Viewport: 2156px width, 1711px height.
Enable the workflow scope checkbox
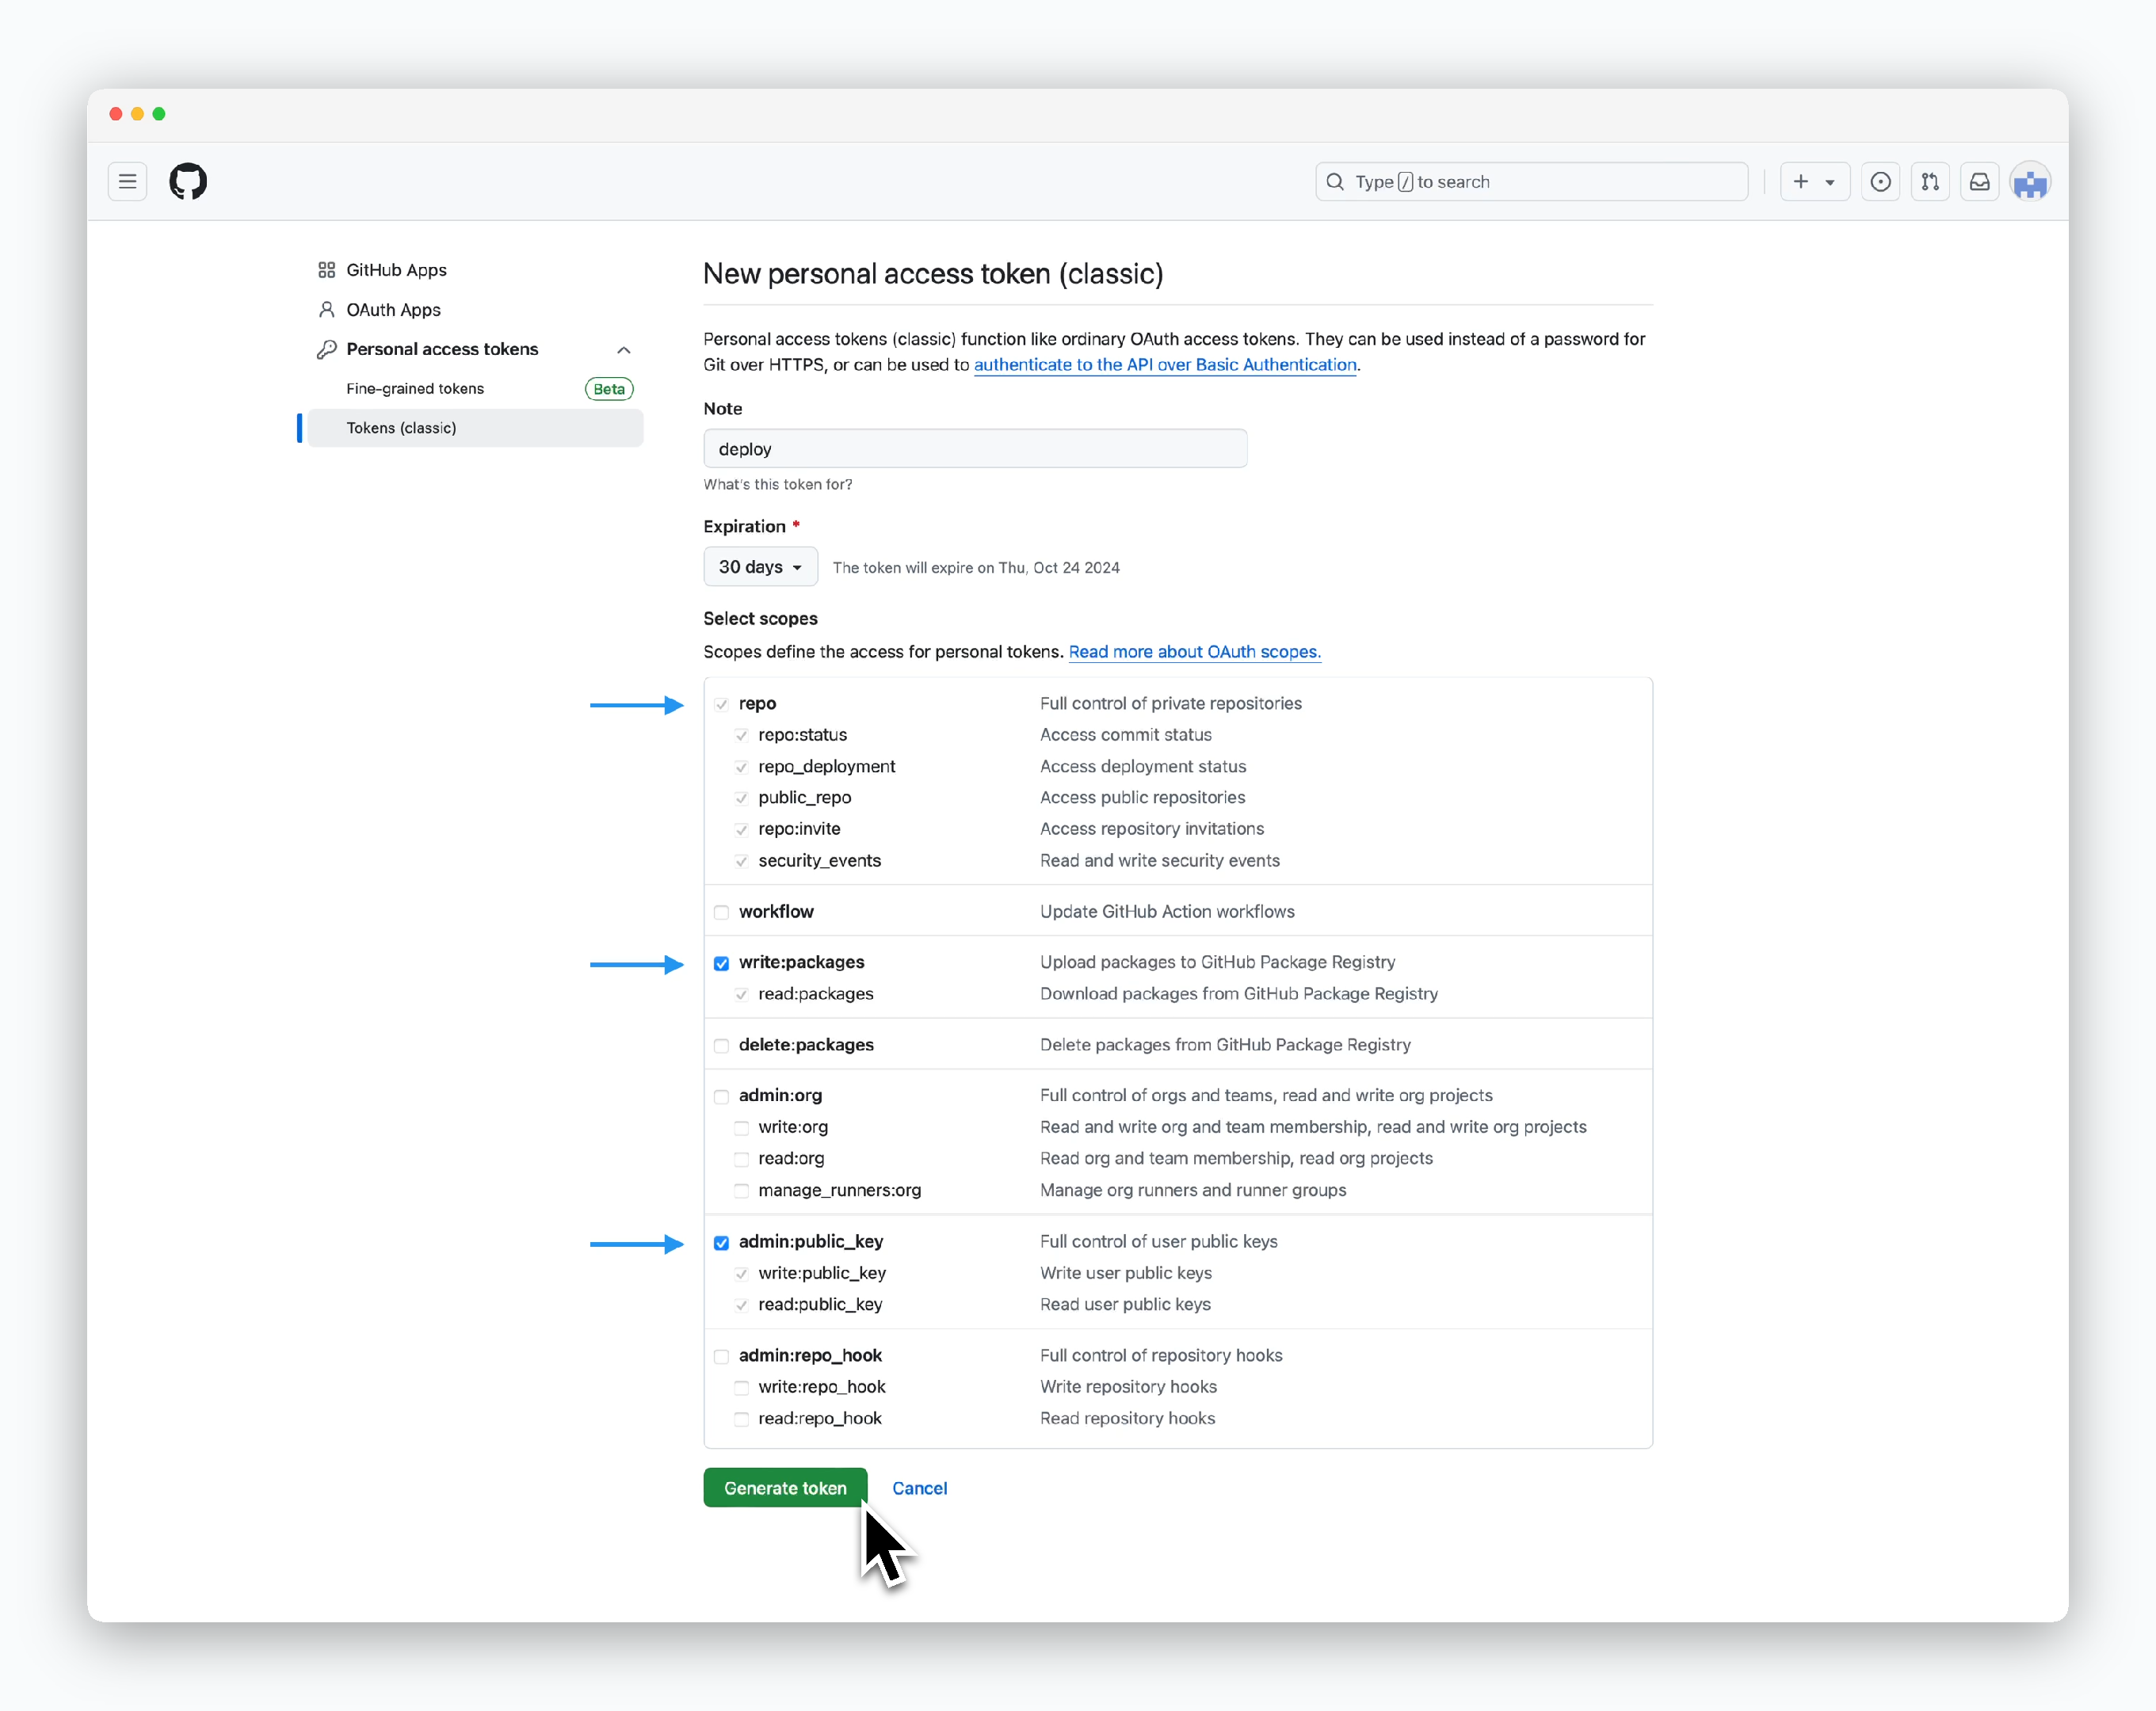(x=721, y=912)
